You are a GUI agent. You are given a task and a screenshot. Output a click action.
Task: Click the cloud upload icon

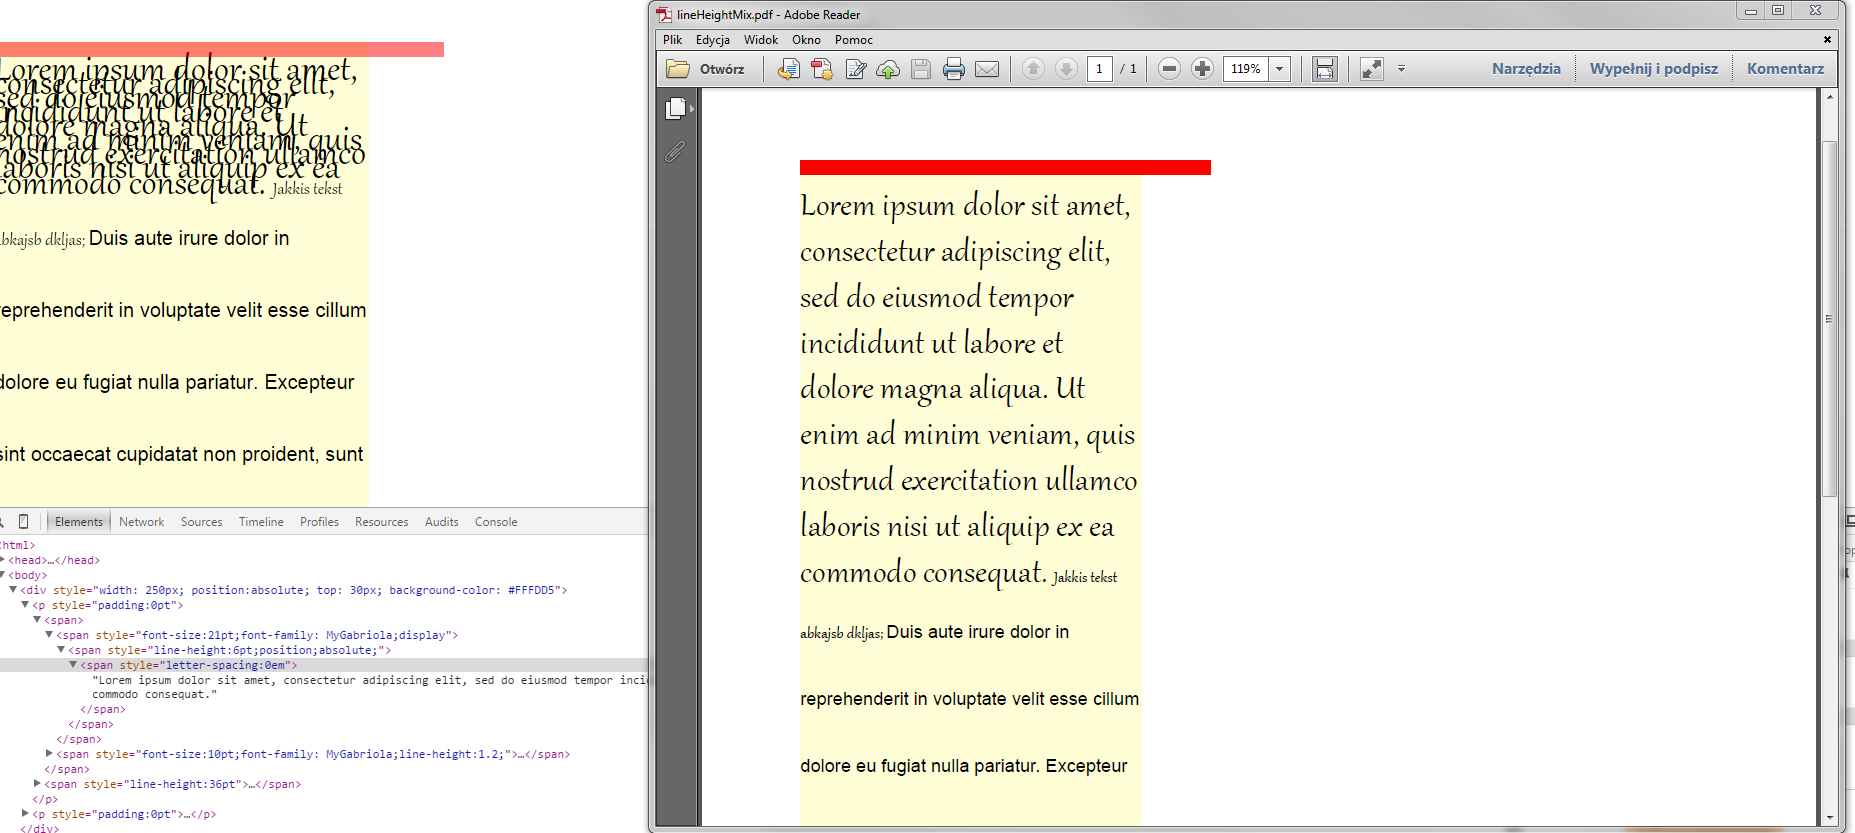(888, 69)
